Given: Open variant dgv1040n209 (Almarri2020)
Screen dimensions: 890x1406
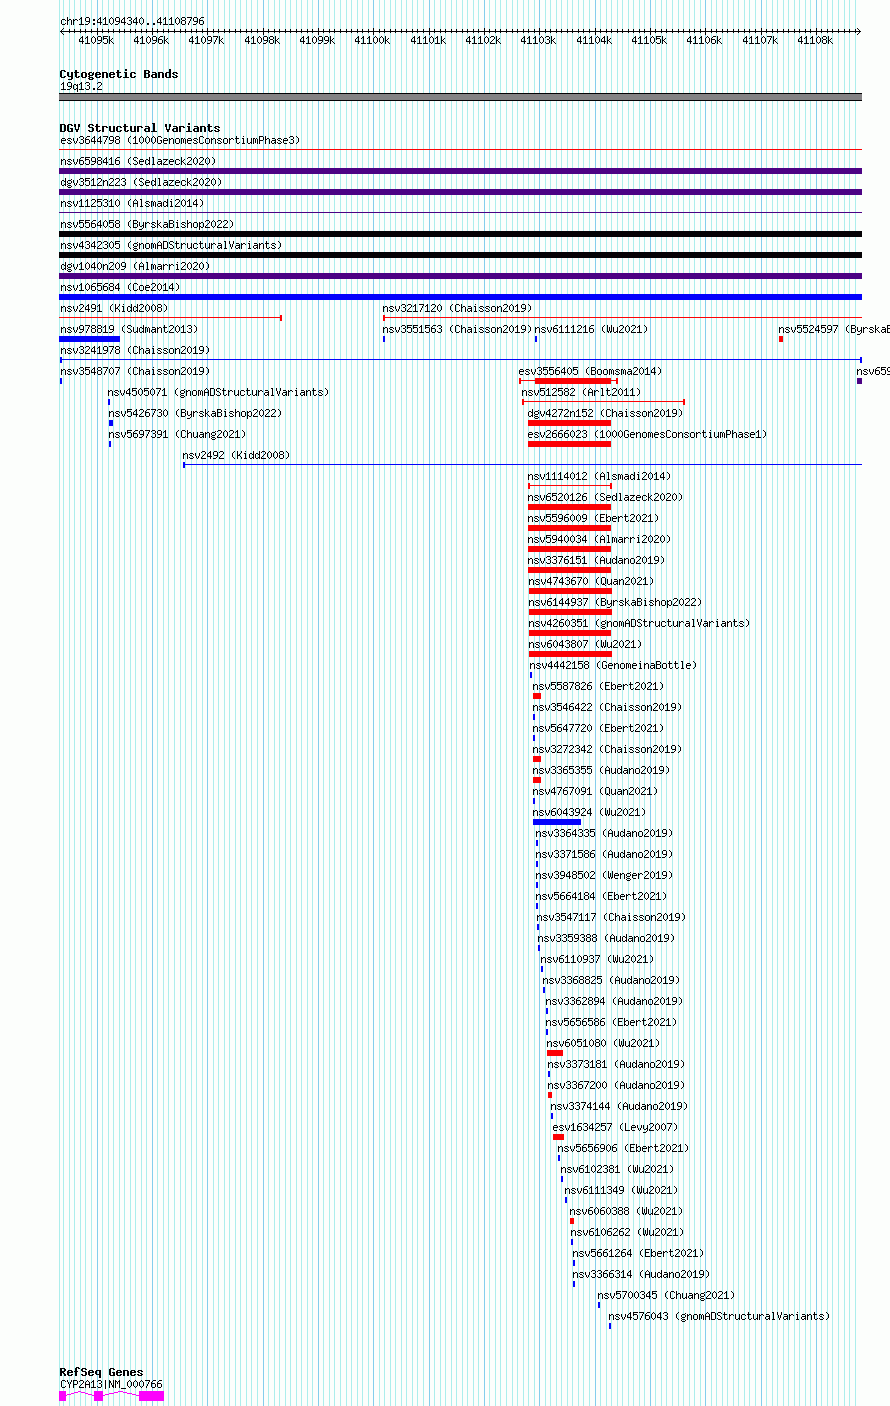Looking at the screenshot, I should 135,266.
